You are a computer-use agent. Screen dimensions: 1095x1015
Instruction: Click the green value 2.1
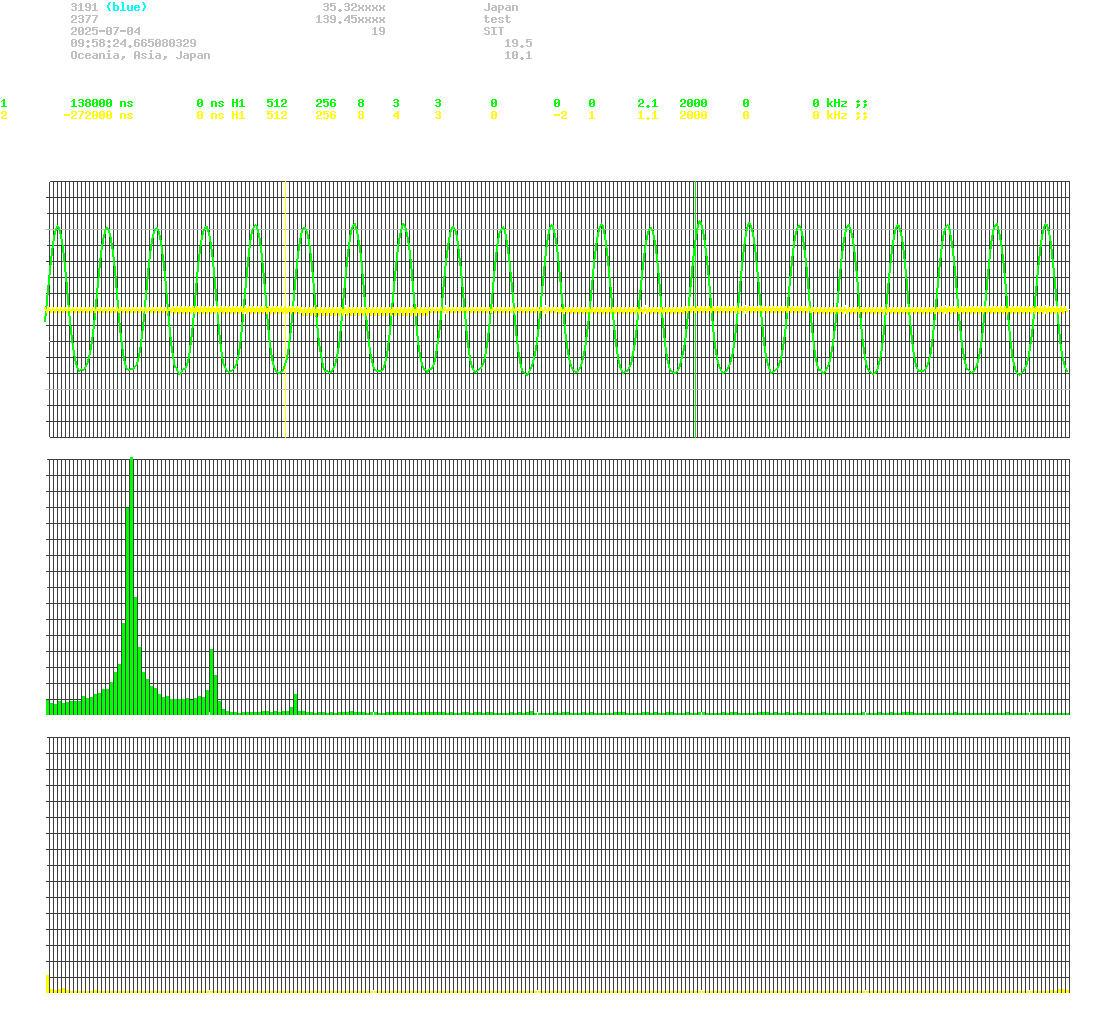coord(647,103)
